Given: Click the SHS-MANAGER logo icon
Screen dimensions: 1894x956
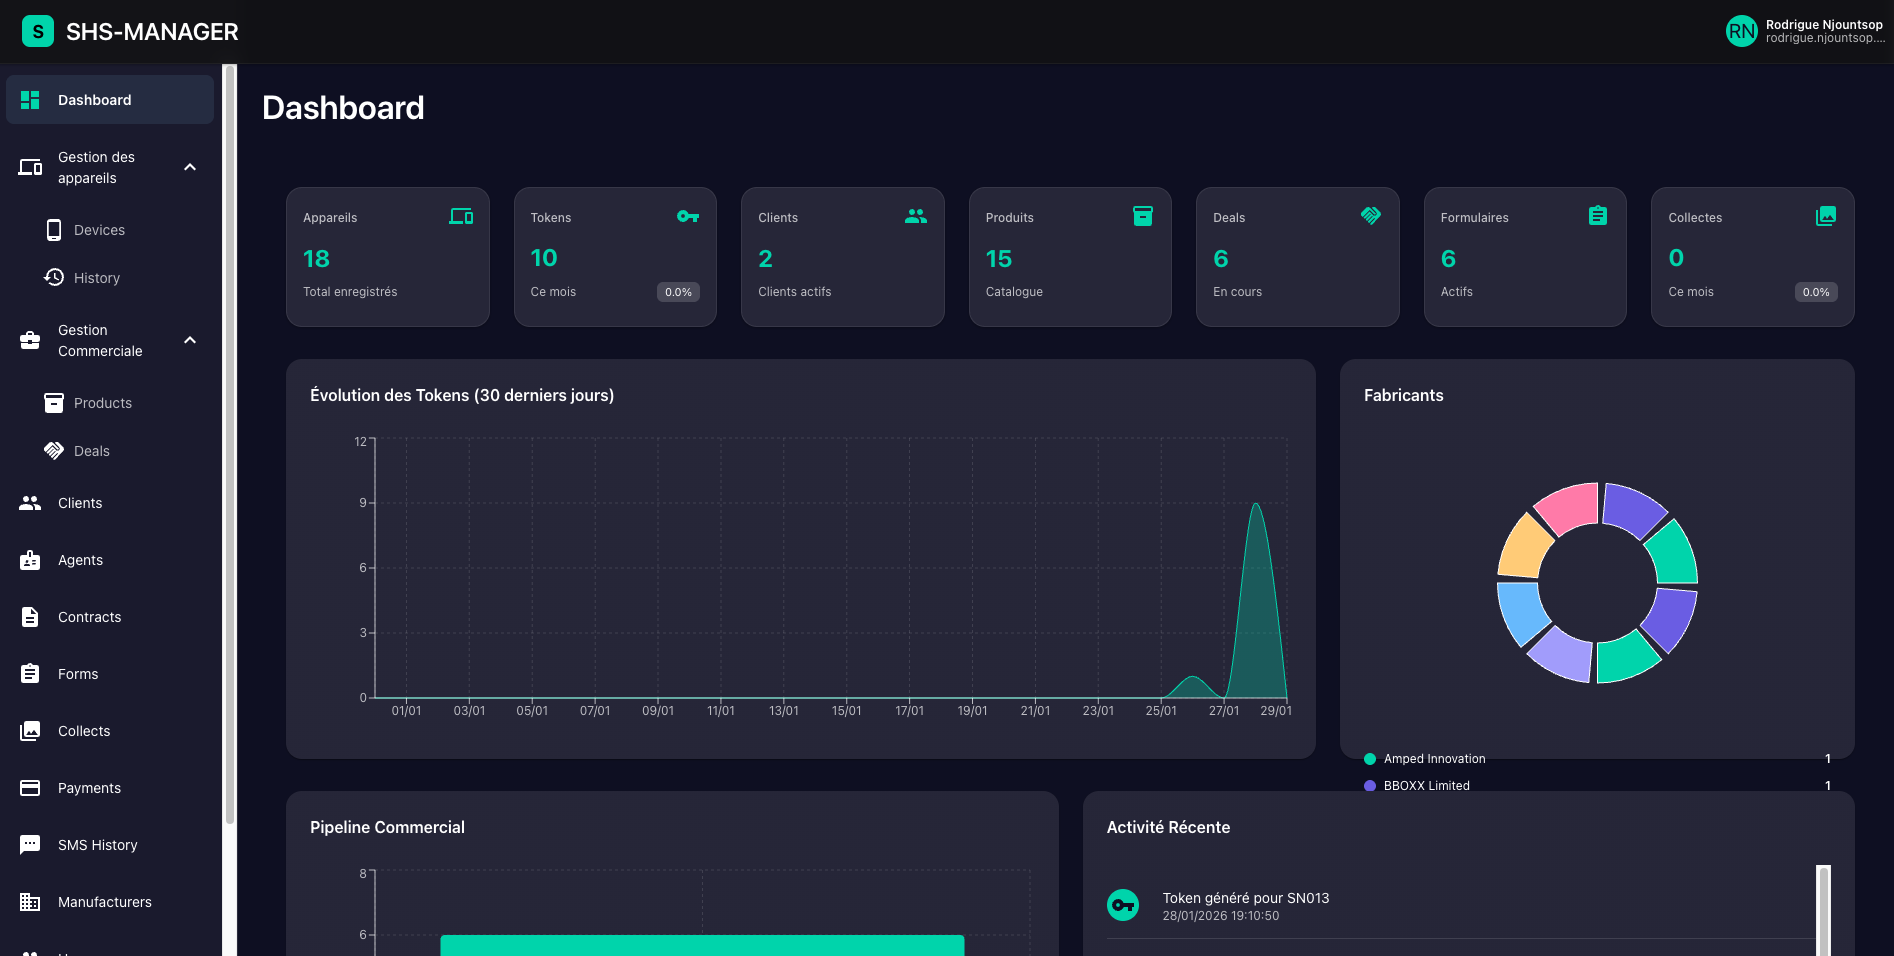Looking at the screenshot, I should pos(38,31).
